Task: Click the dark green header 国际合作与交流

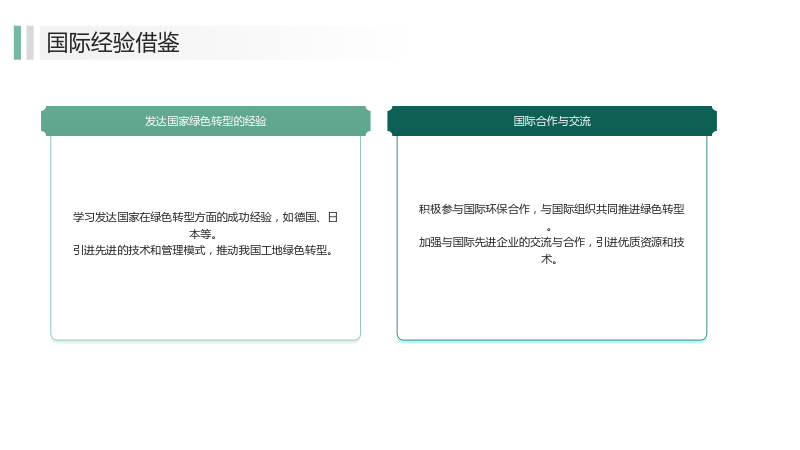Action: 552,121
